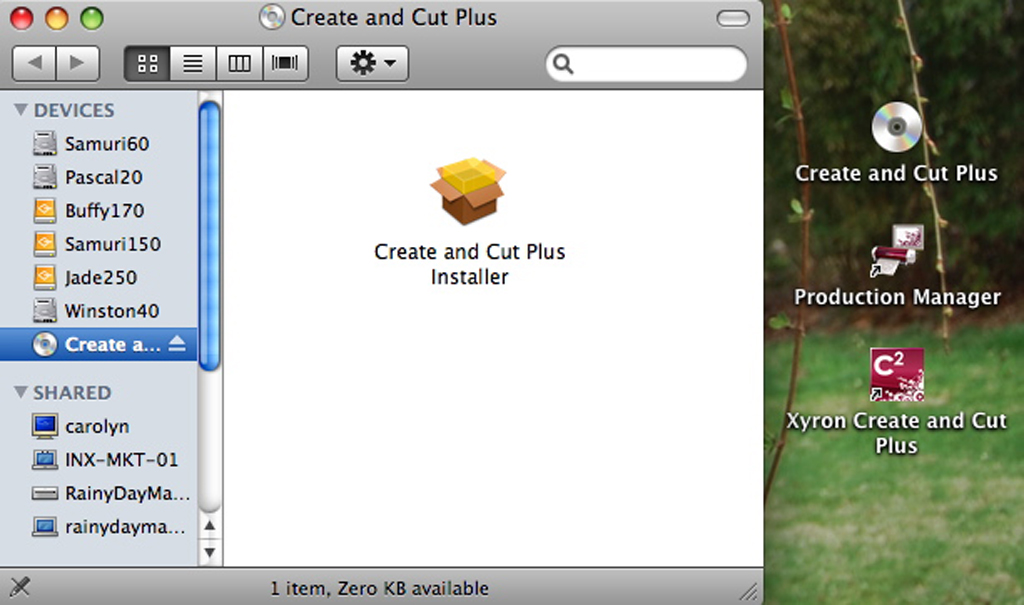Select Samuri150 label in sidebar
1024x605 pixels.
point(112,244)
